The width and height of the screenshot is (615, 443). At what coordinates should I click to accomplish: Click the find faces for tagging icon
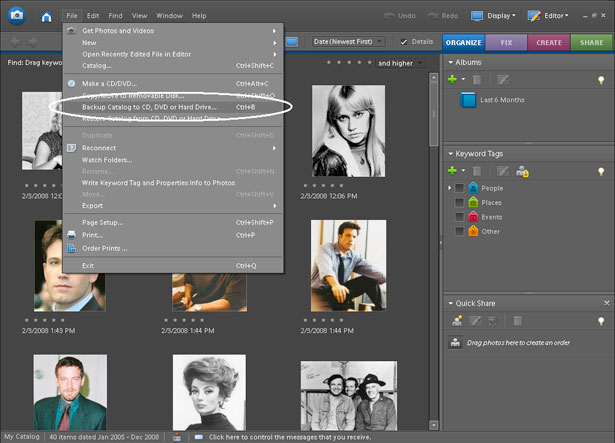point(522,171)
